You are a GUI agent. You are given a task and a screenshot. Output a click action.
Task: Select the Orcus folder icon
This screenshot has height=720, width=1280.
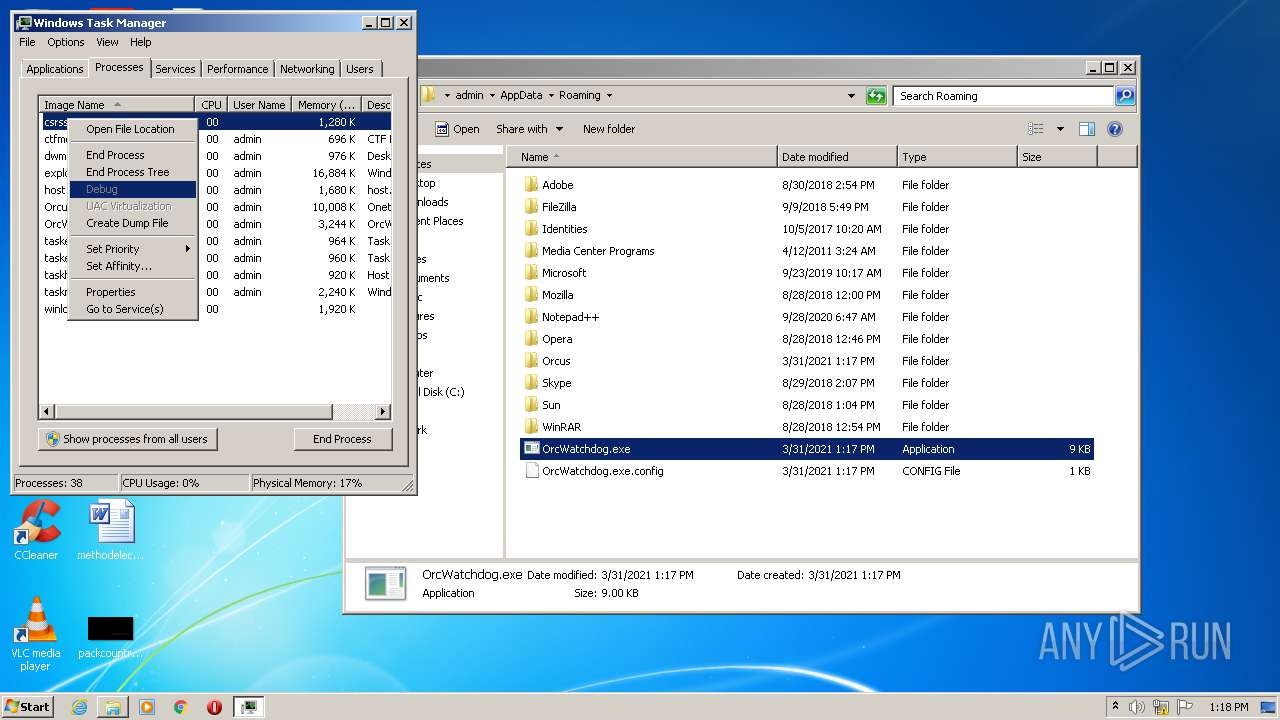click(532, 361)
